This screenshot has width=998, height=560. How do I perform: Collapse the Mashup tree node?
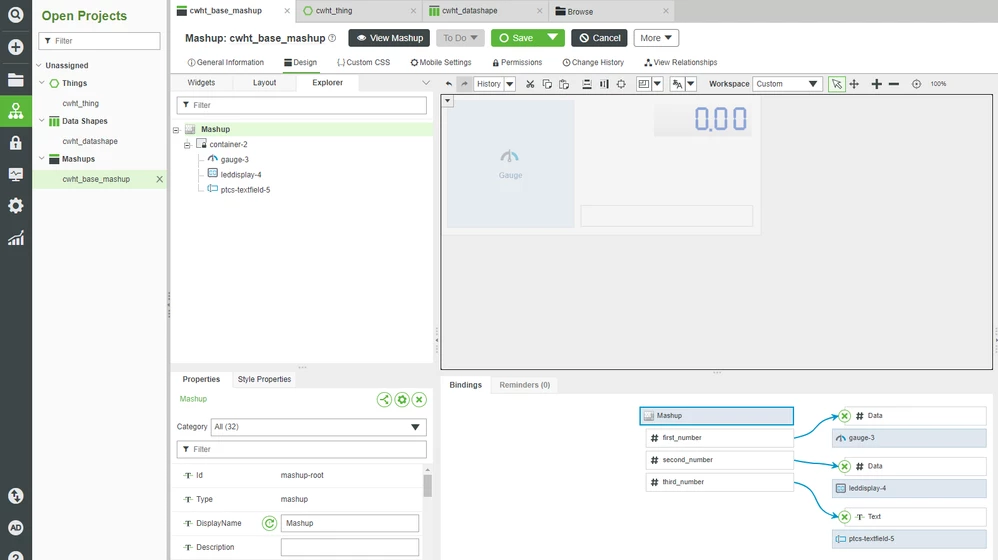[176, 130]
